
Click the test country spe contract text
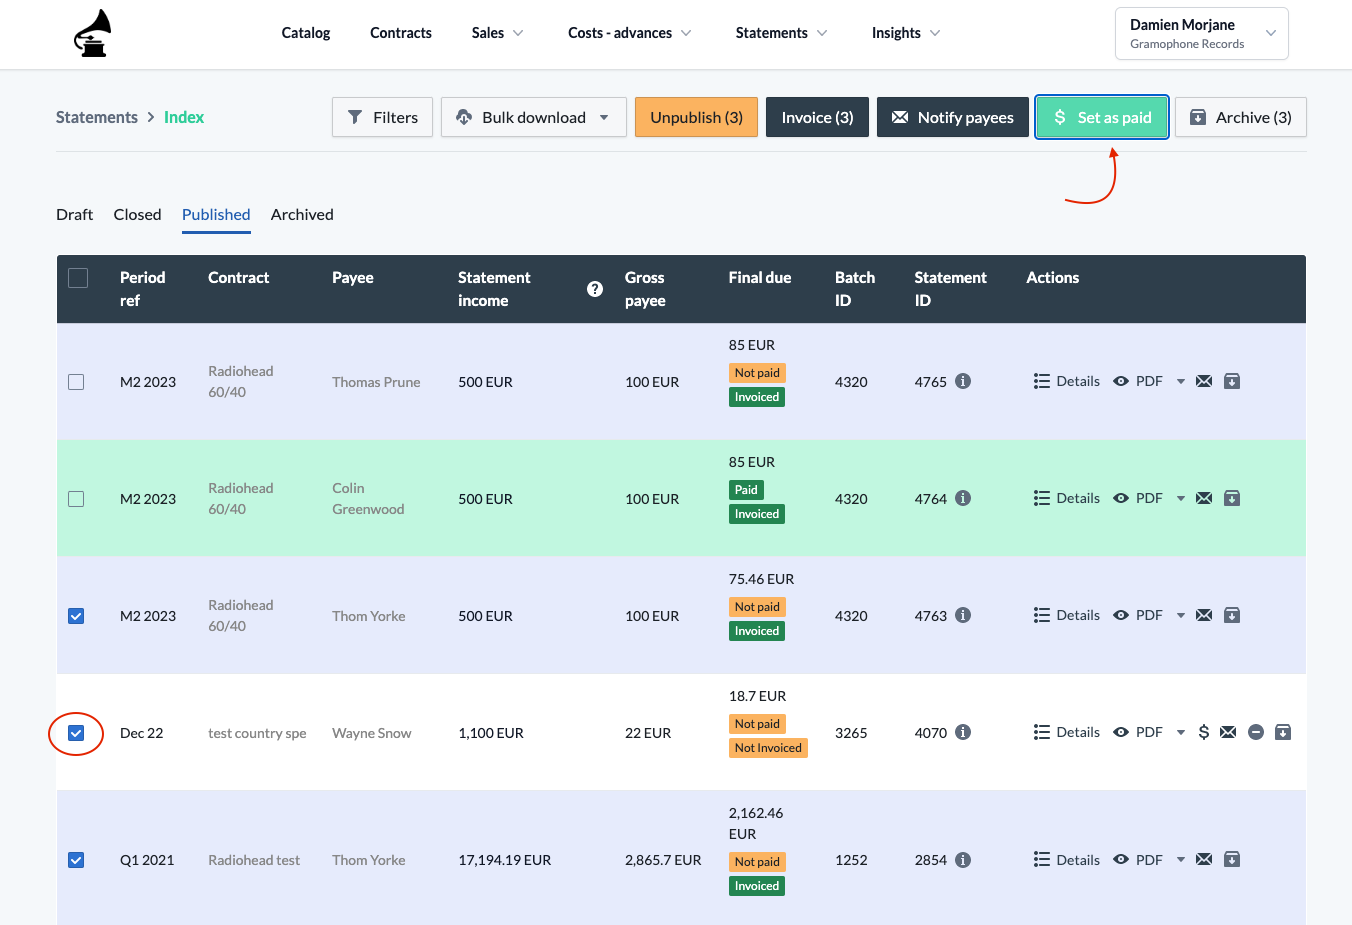click(x=257, y=733)
